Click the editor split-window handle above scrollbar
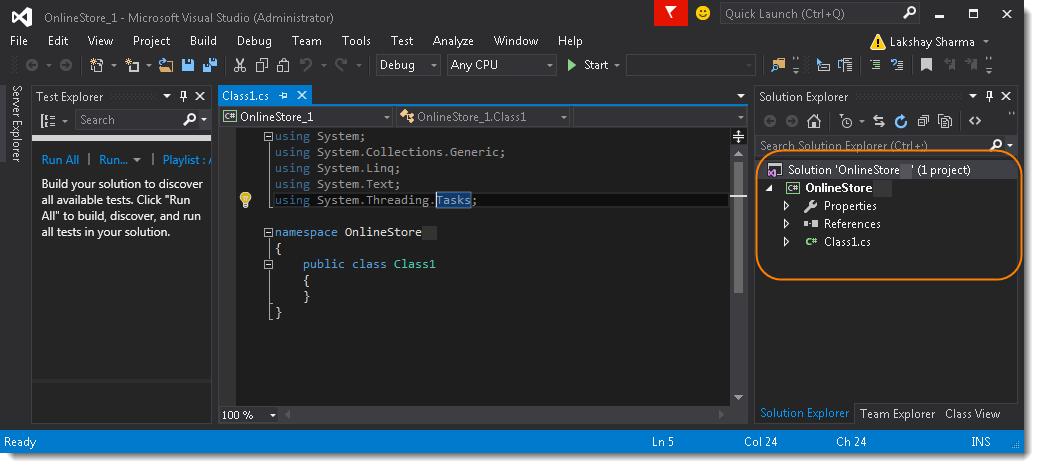The width and height of the screenshot is (1039, 468). coord(738,137)
